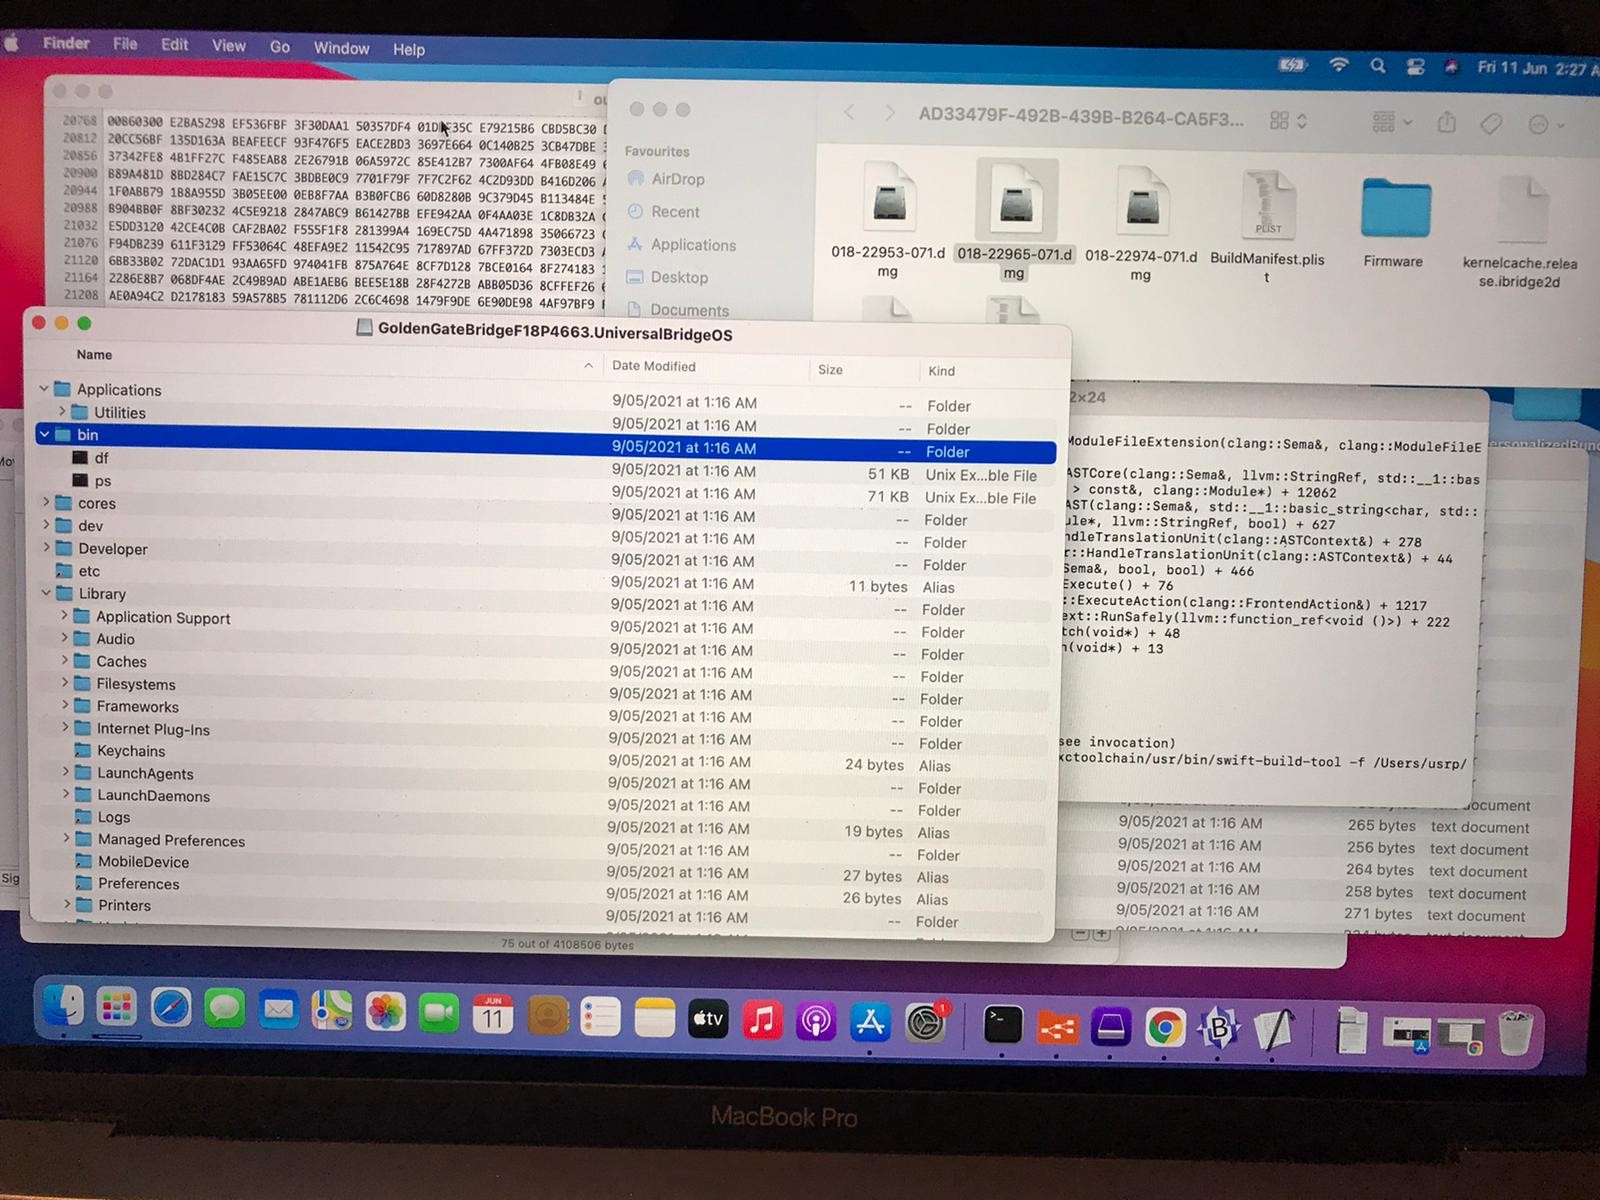Collapse the Applications folder
1600x1200 pixels.
coord(44,388)
